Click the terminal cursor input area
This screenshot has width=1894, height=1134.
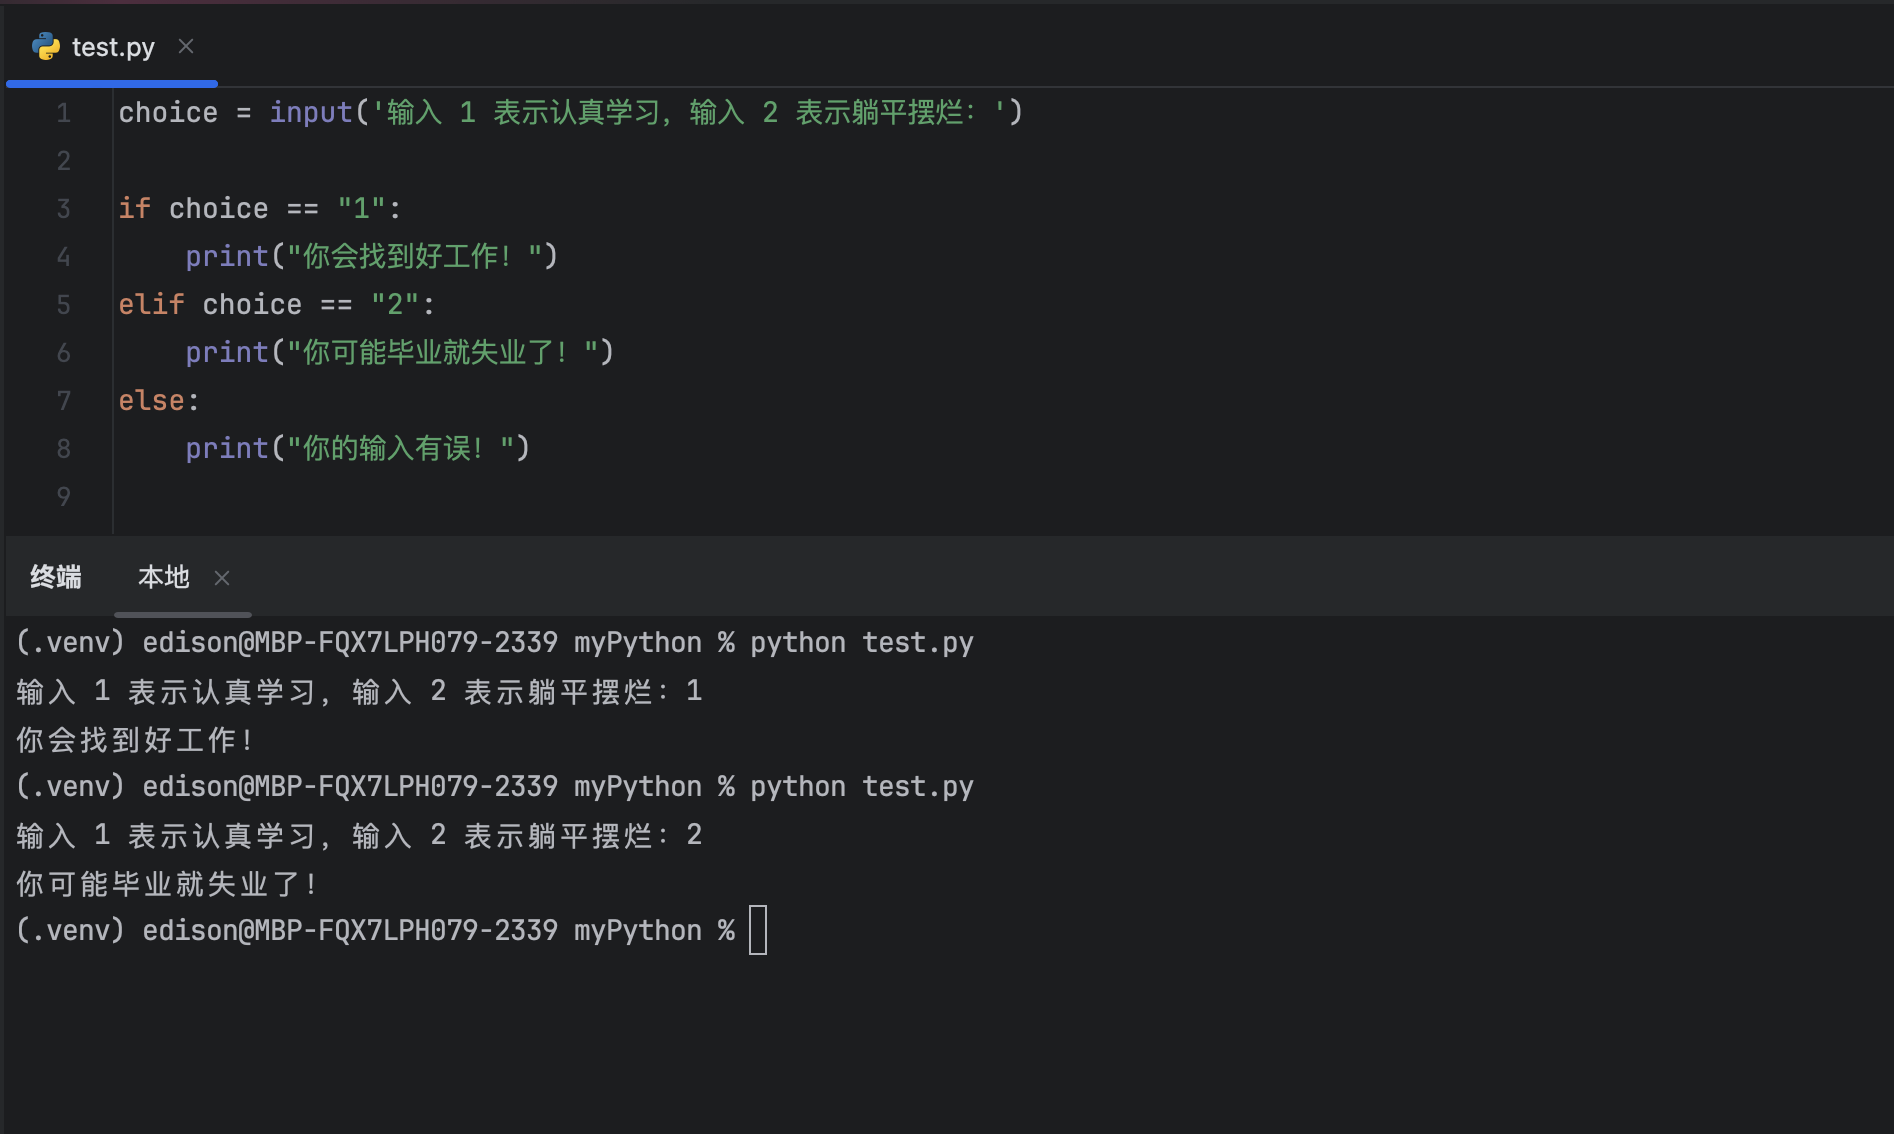759,929
